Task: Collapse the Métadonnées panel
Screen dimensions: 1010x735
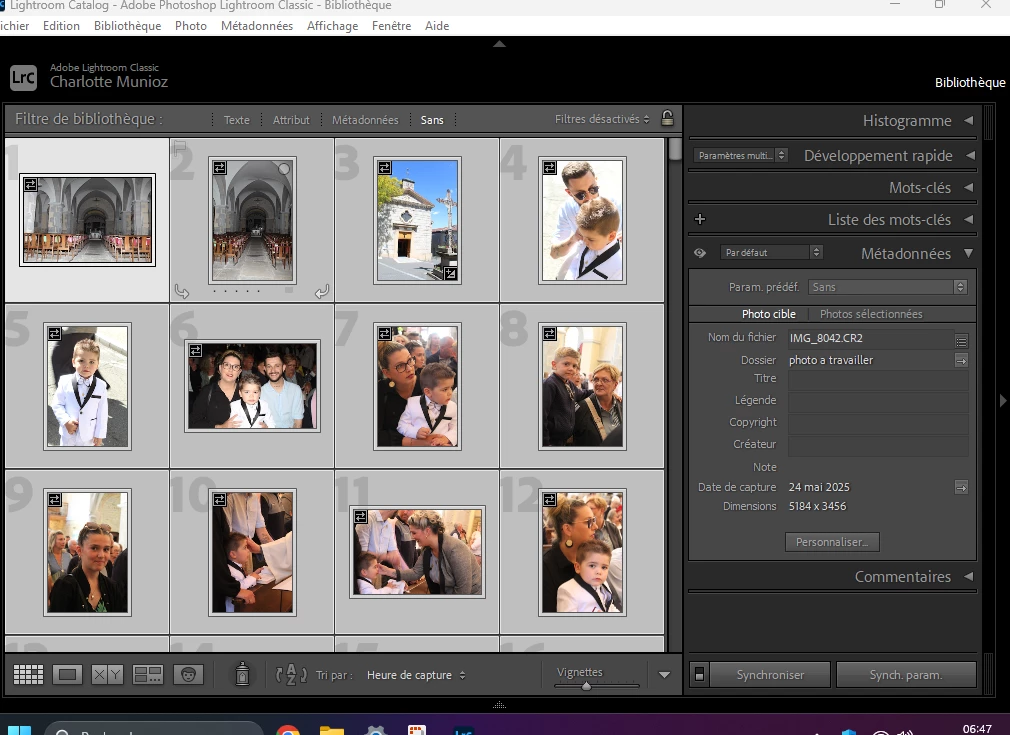Action: (x=968, y=253)
